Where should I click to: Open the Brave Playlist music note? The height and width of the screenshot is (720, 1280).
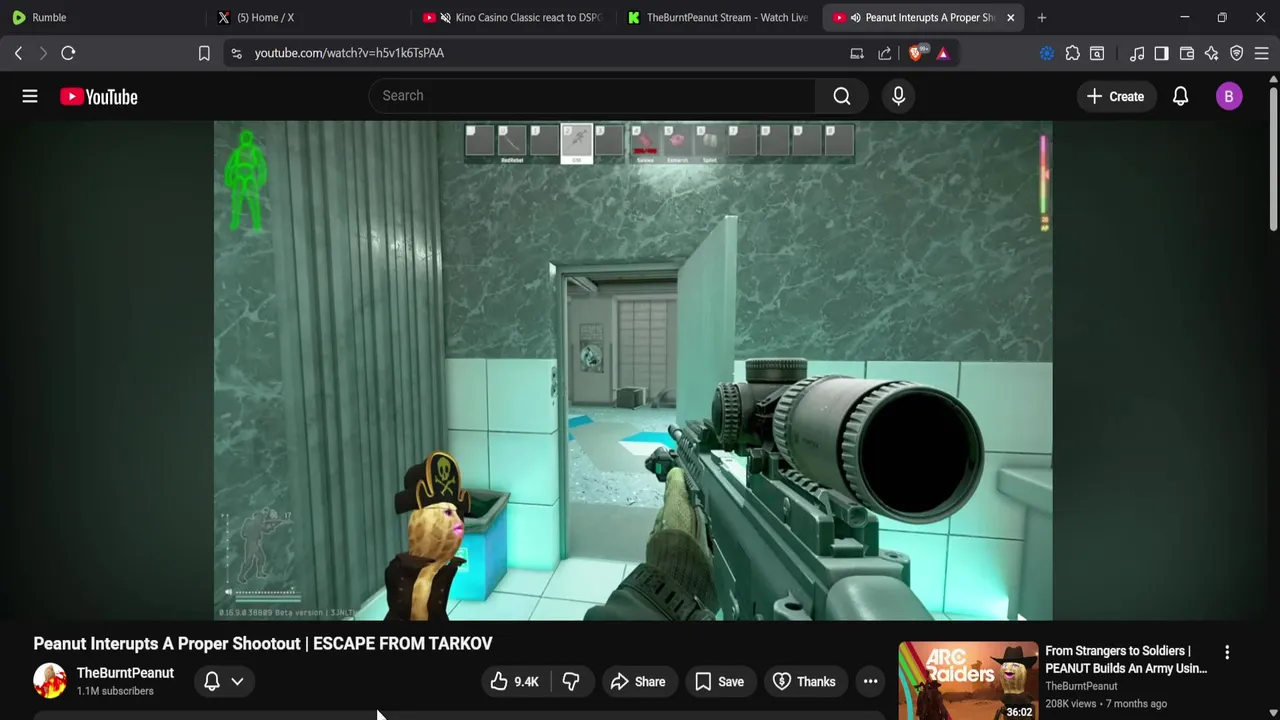pos(1137,53)
